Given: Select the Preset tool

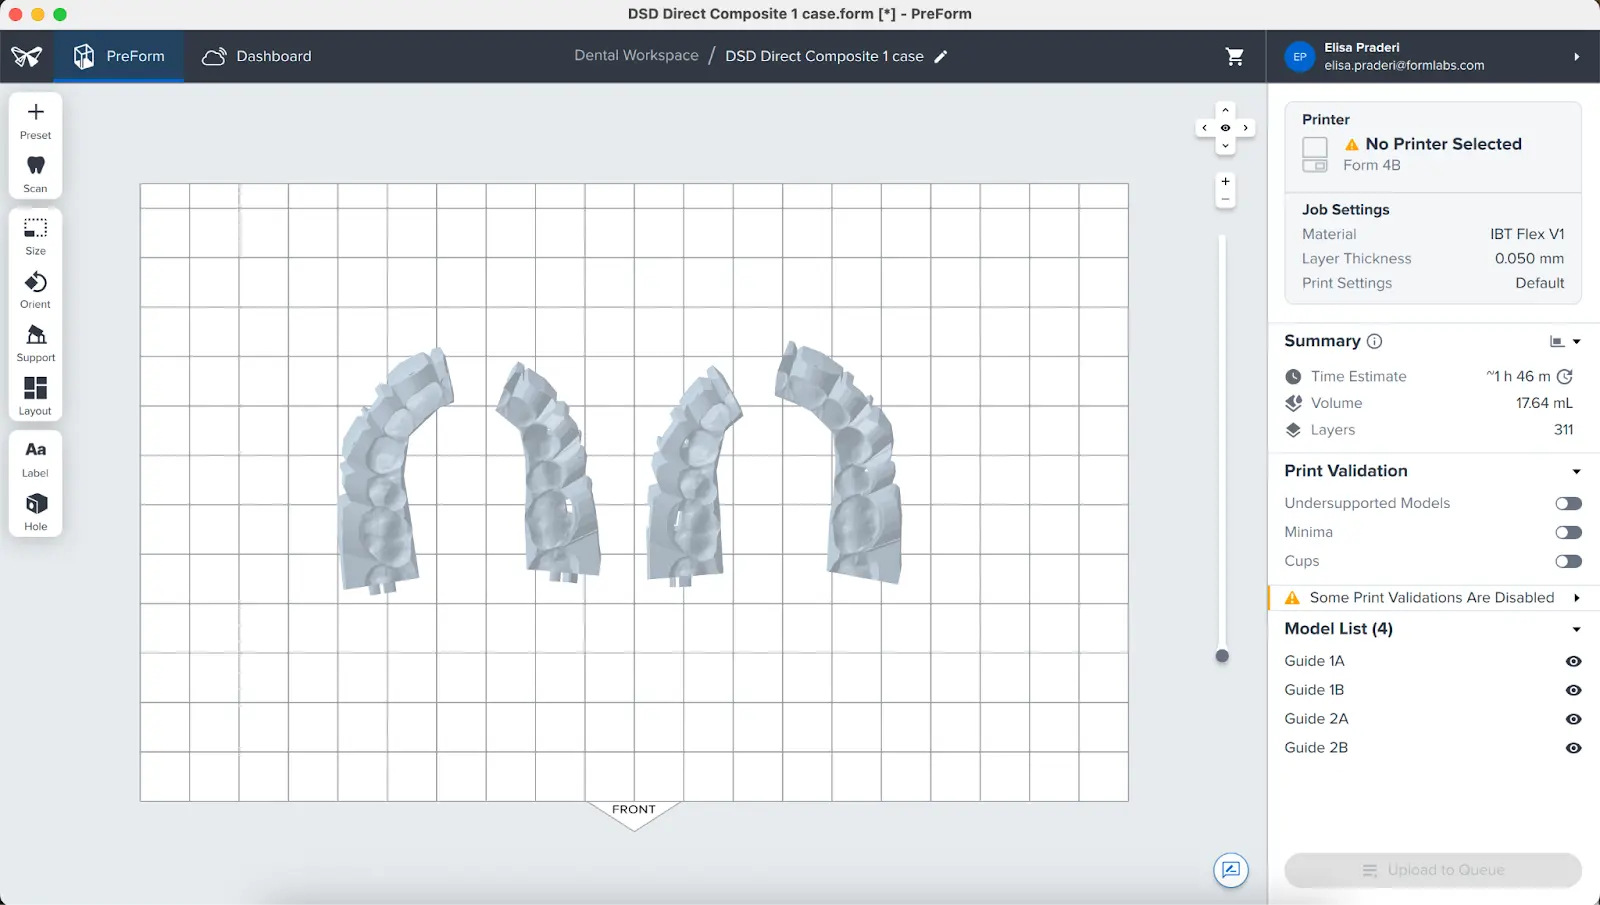Looking at the screenshot, I should click(x=35, y=120).
